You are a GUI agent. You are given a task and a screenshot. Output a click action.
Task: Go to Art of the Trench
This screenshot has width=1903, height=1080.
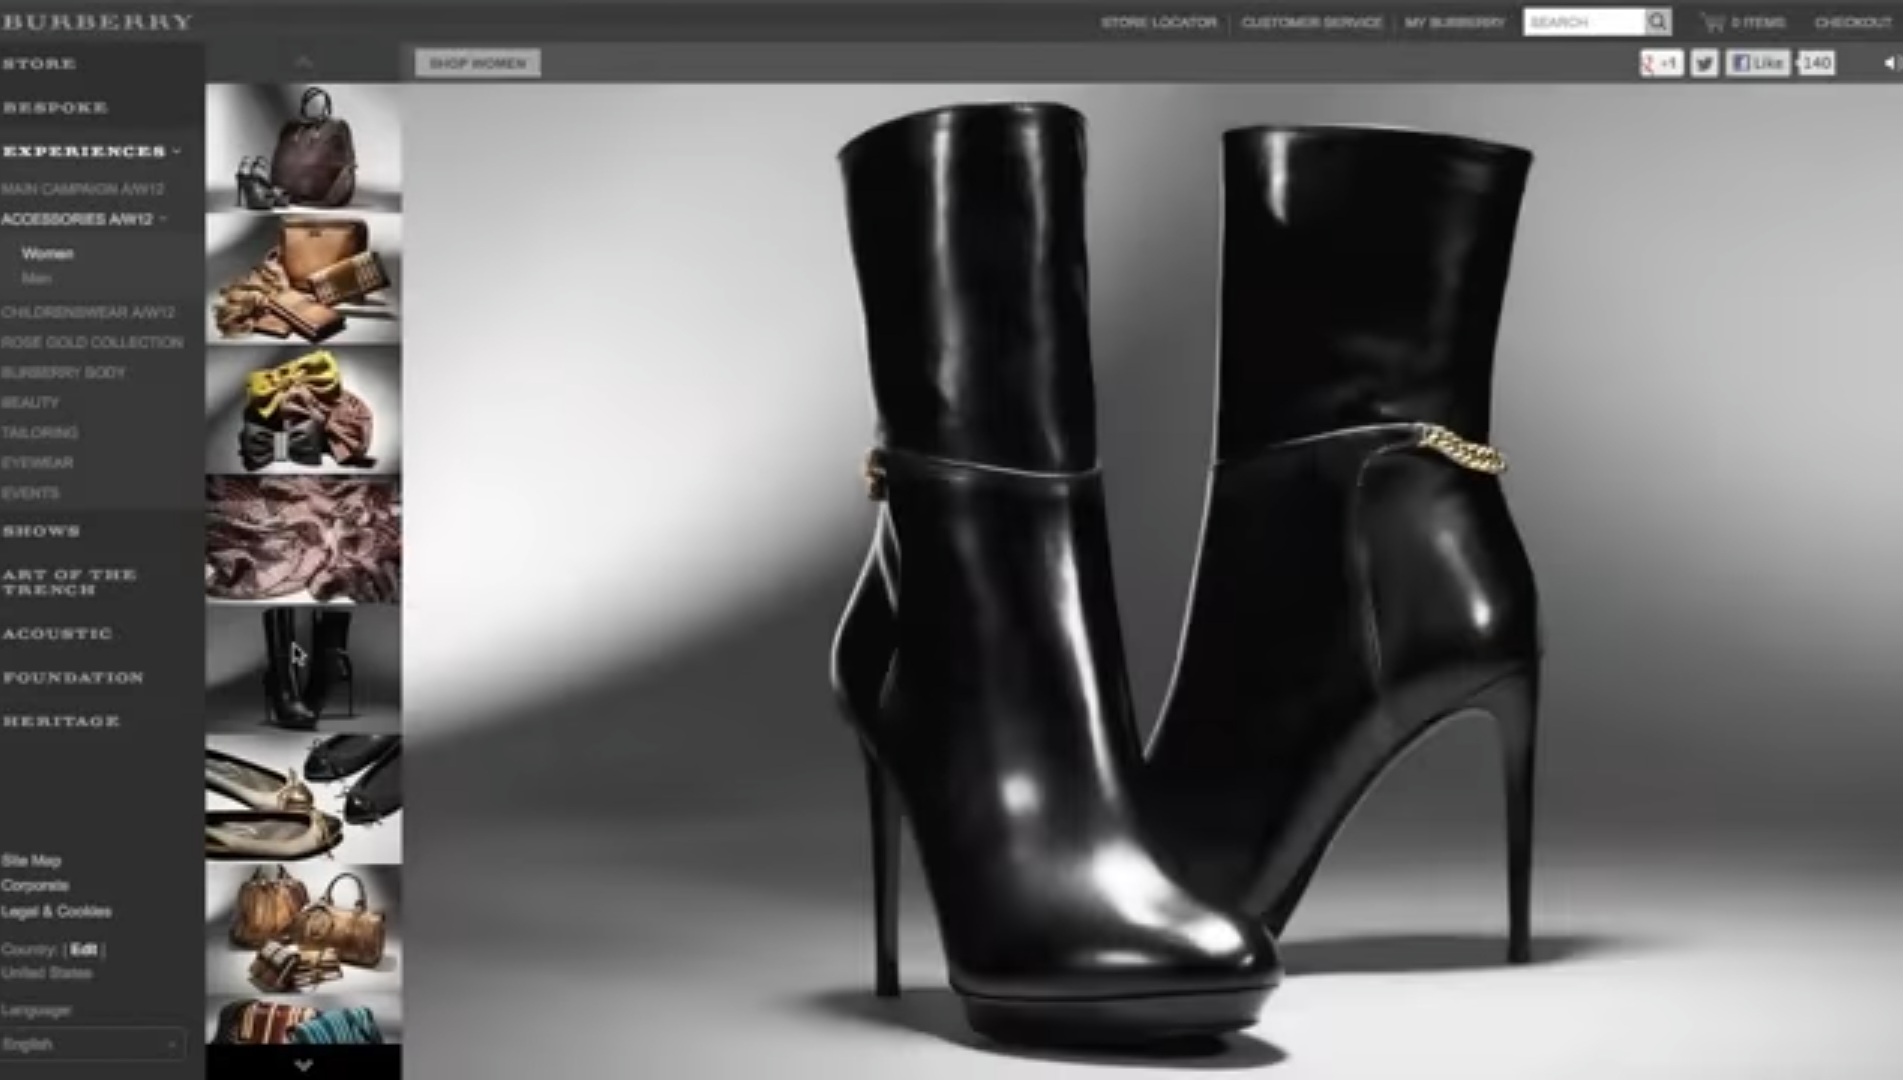point(69,582)
